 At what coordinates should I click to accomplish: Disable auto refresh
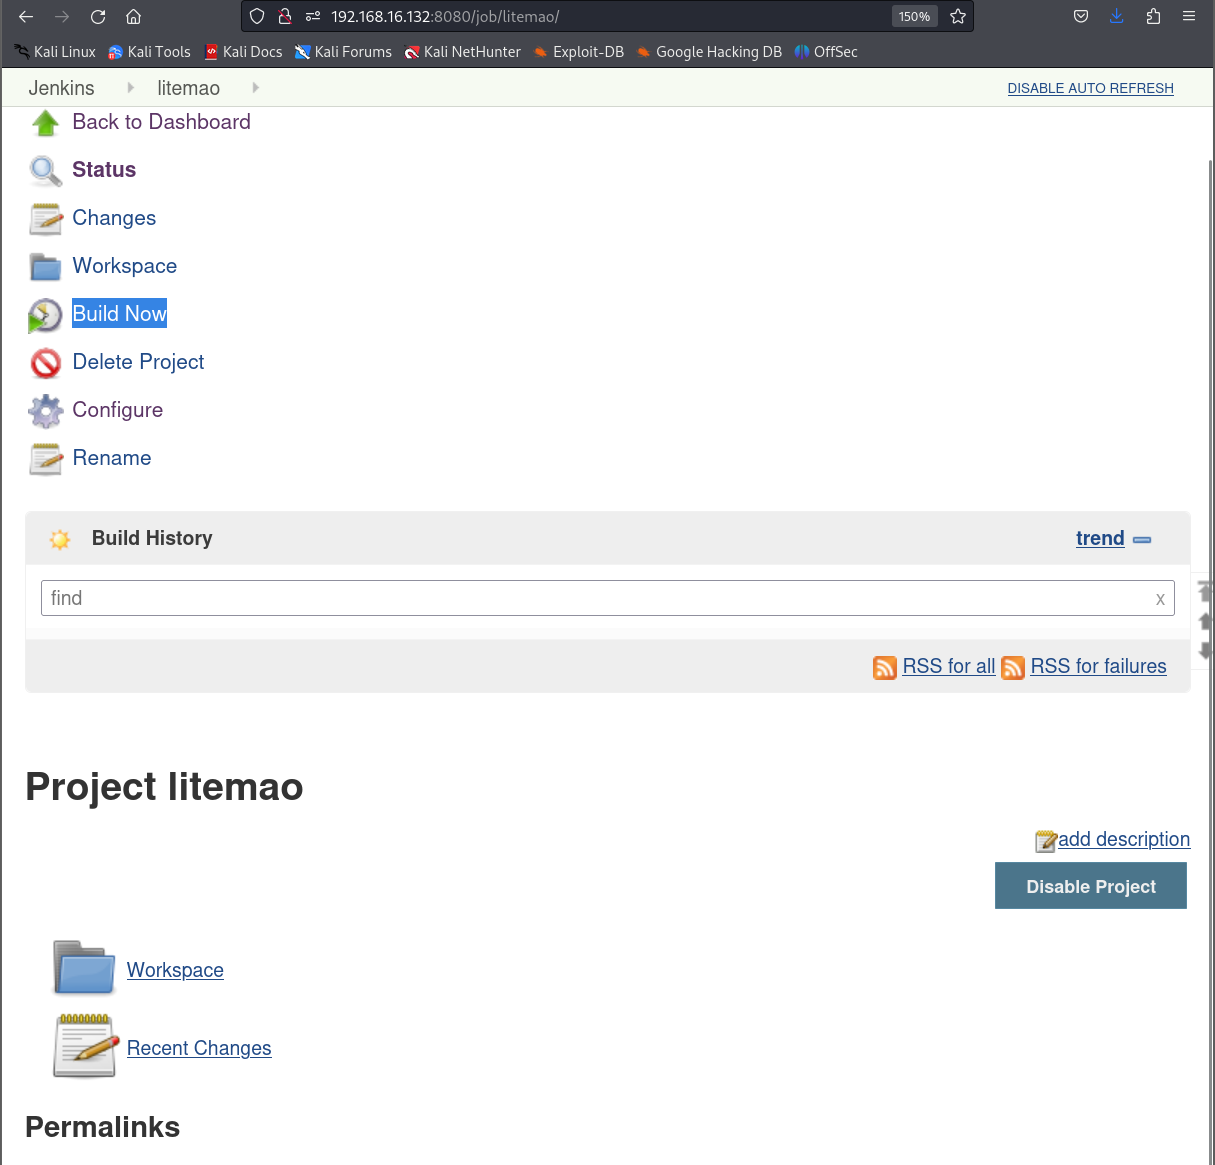click(1090, 88)
